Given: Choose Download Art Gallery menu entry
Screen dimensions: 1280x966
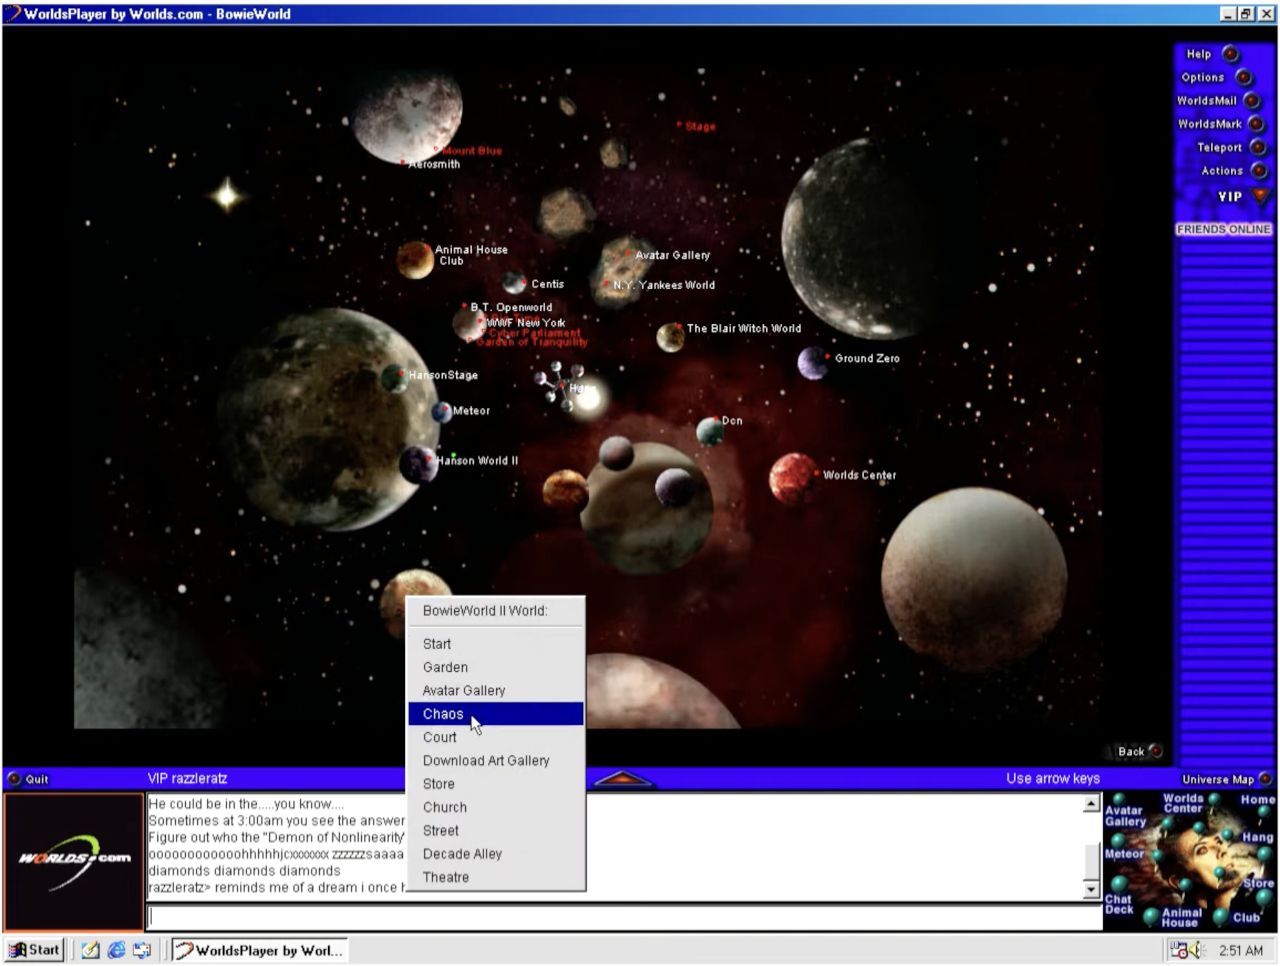Looking at the screenshot, I should pos(496,760).
